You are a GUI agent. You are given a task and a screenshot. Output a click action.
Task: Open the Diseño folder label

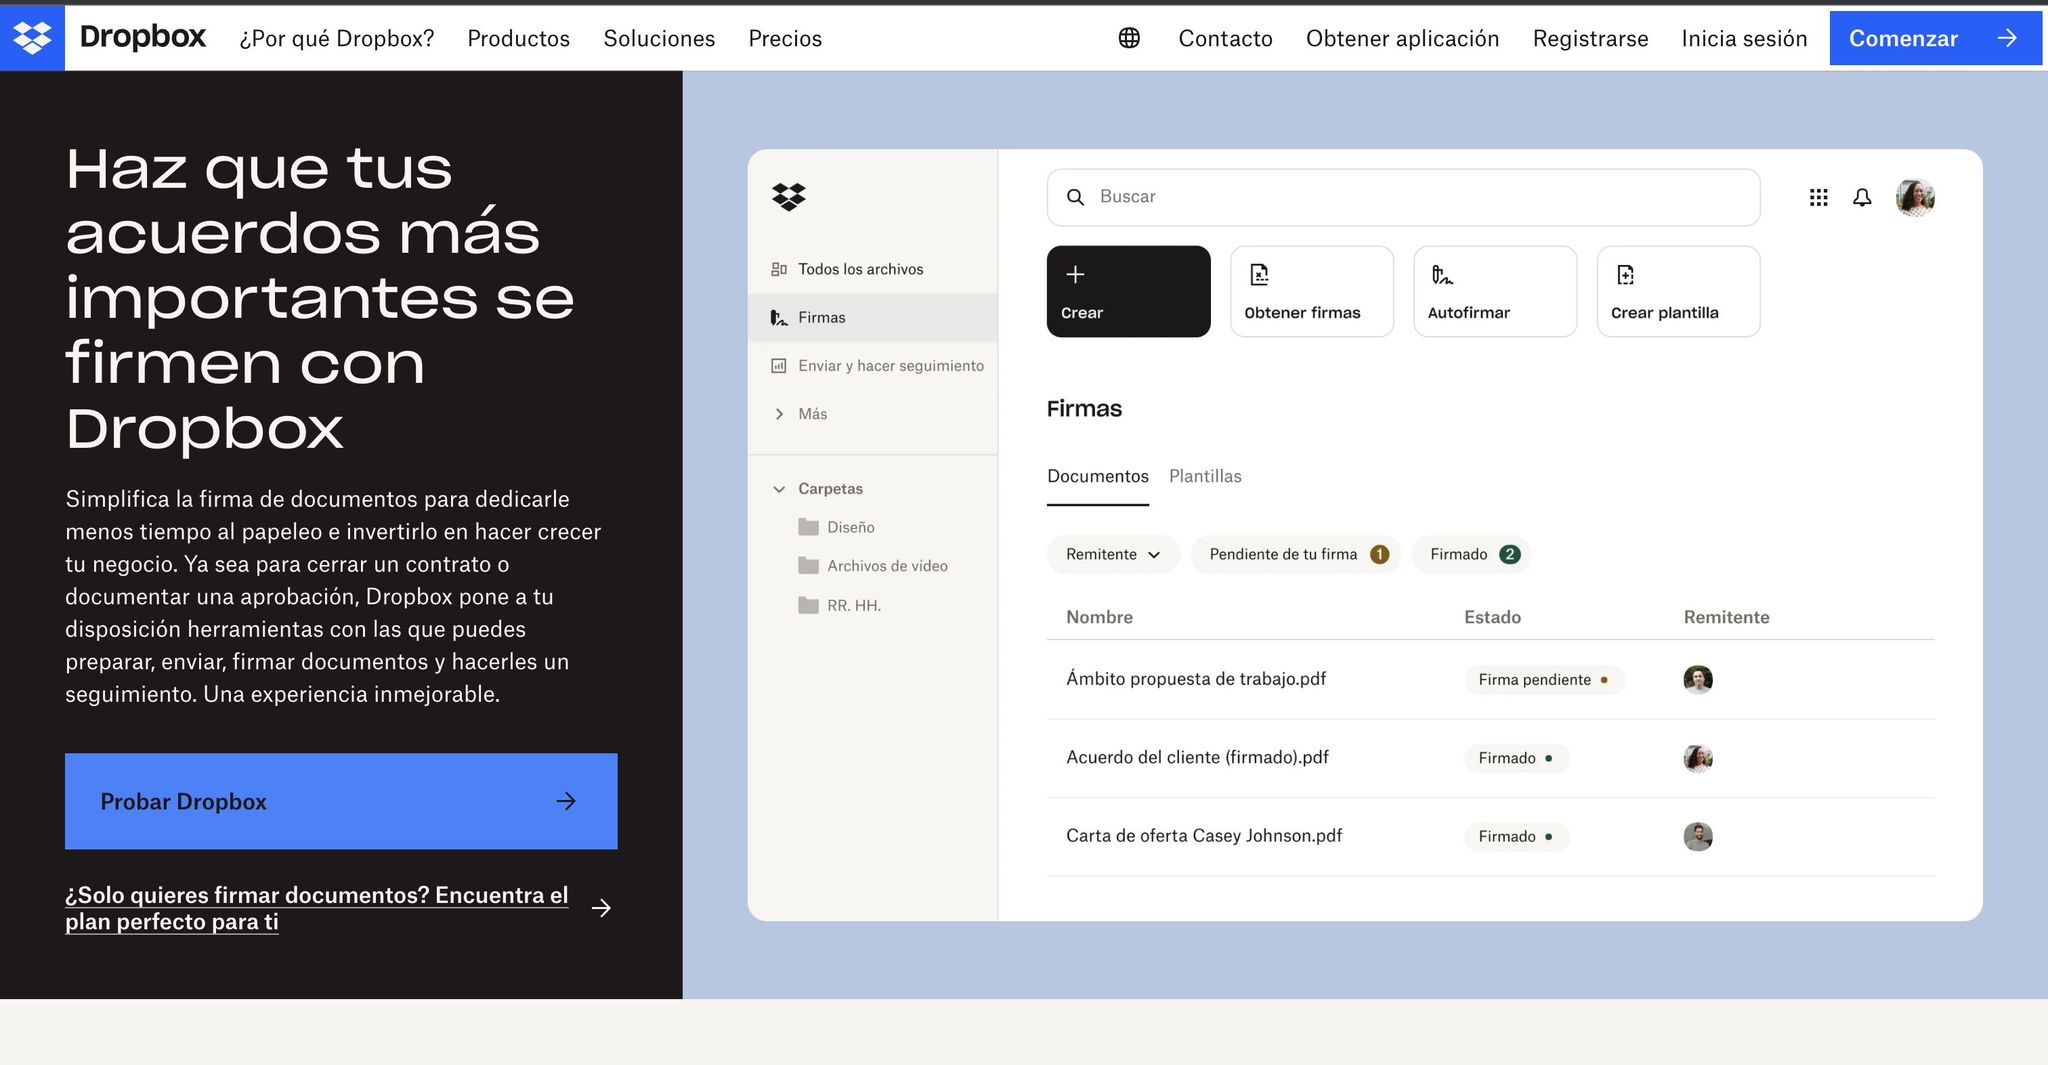850,527
